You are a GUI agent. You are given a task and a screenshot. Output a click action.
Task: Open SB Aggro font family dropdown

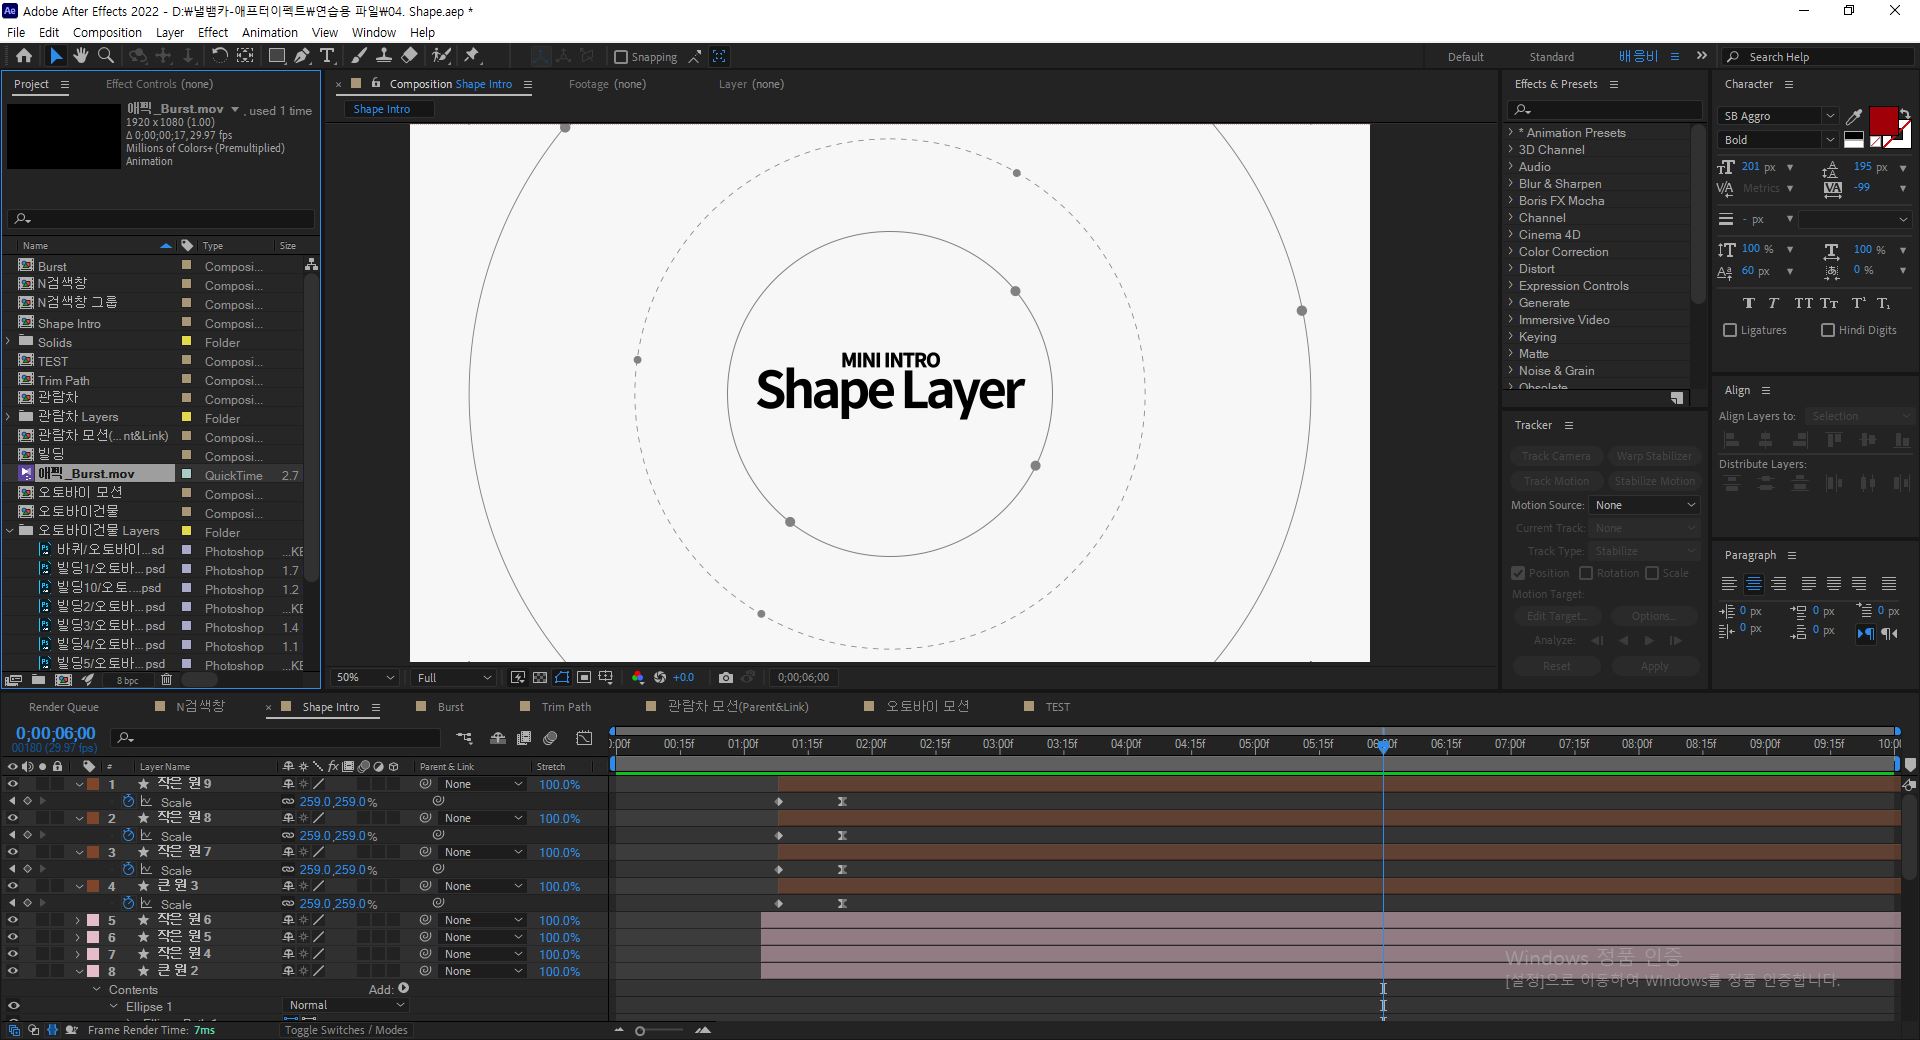click(1778, 116)
